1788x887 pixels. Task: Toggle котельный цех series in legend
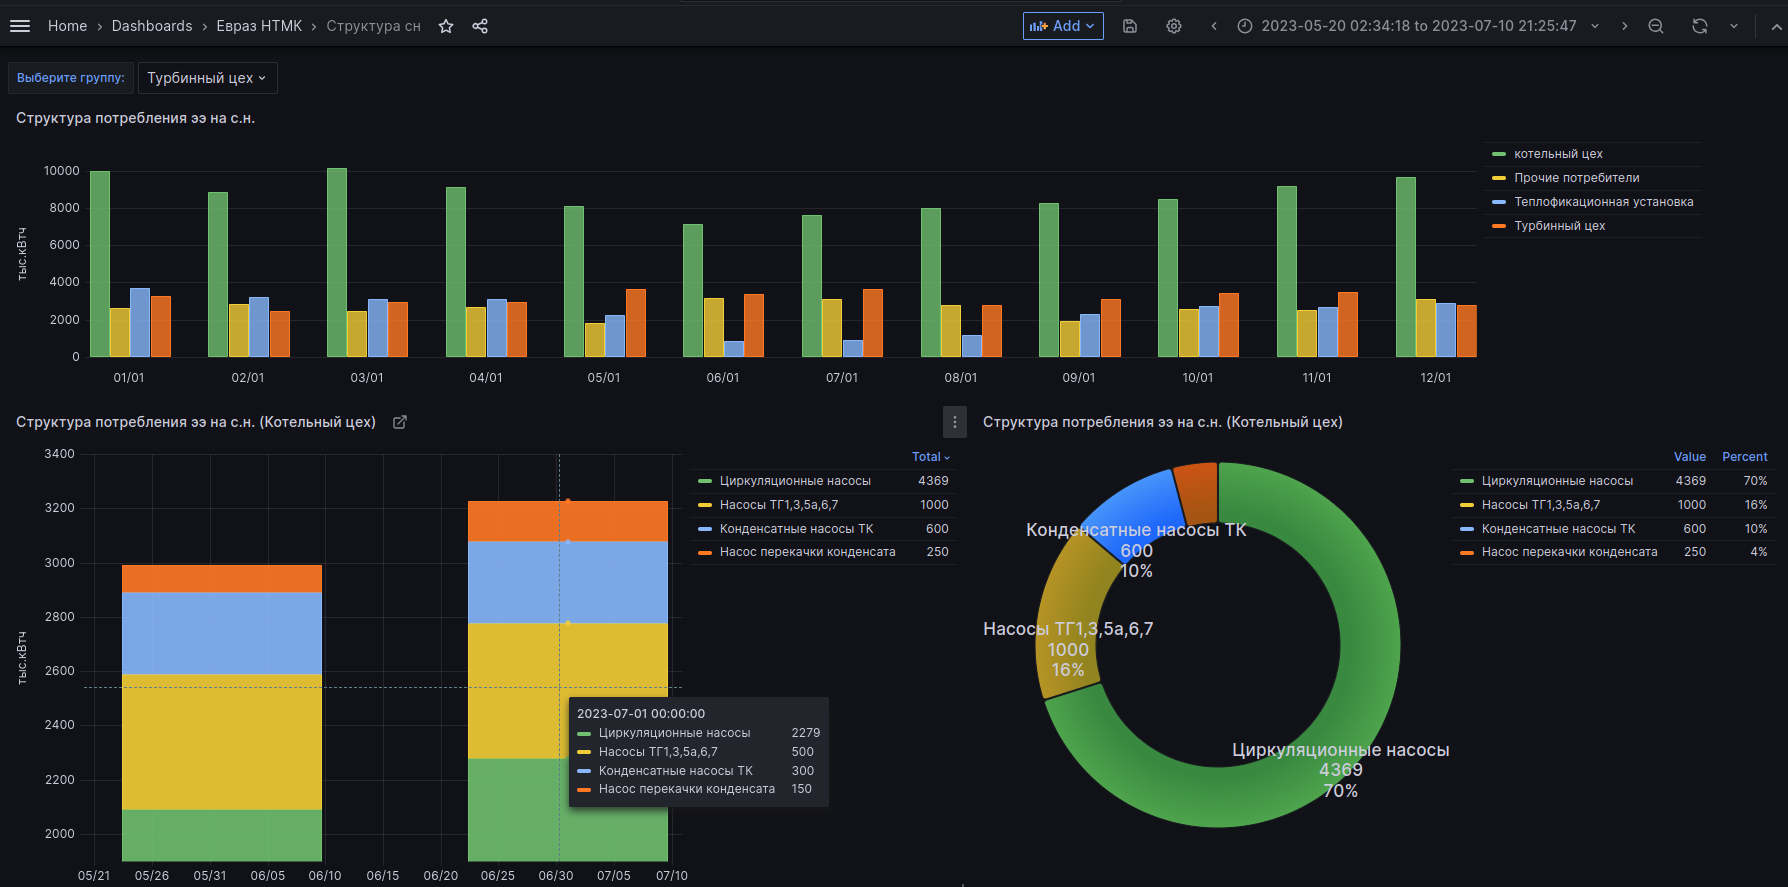[x=1557, y=154]
